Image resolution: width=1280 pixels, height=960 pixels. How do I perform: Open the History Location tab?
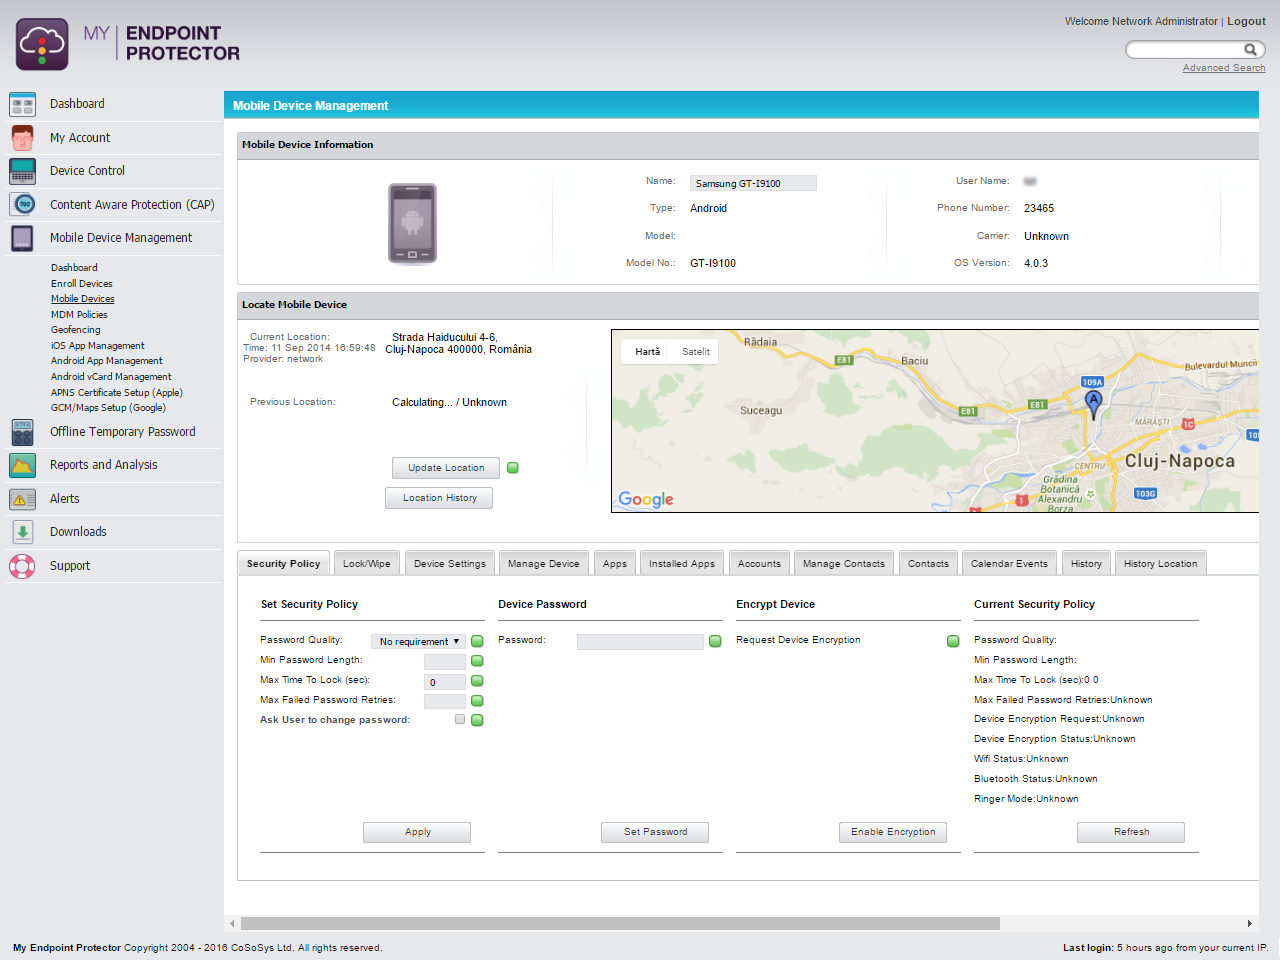1161,564
